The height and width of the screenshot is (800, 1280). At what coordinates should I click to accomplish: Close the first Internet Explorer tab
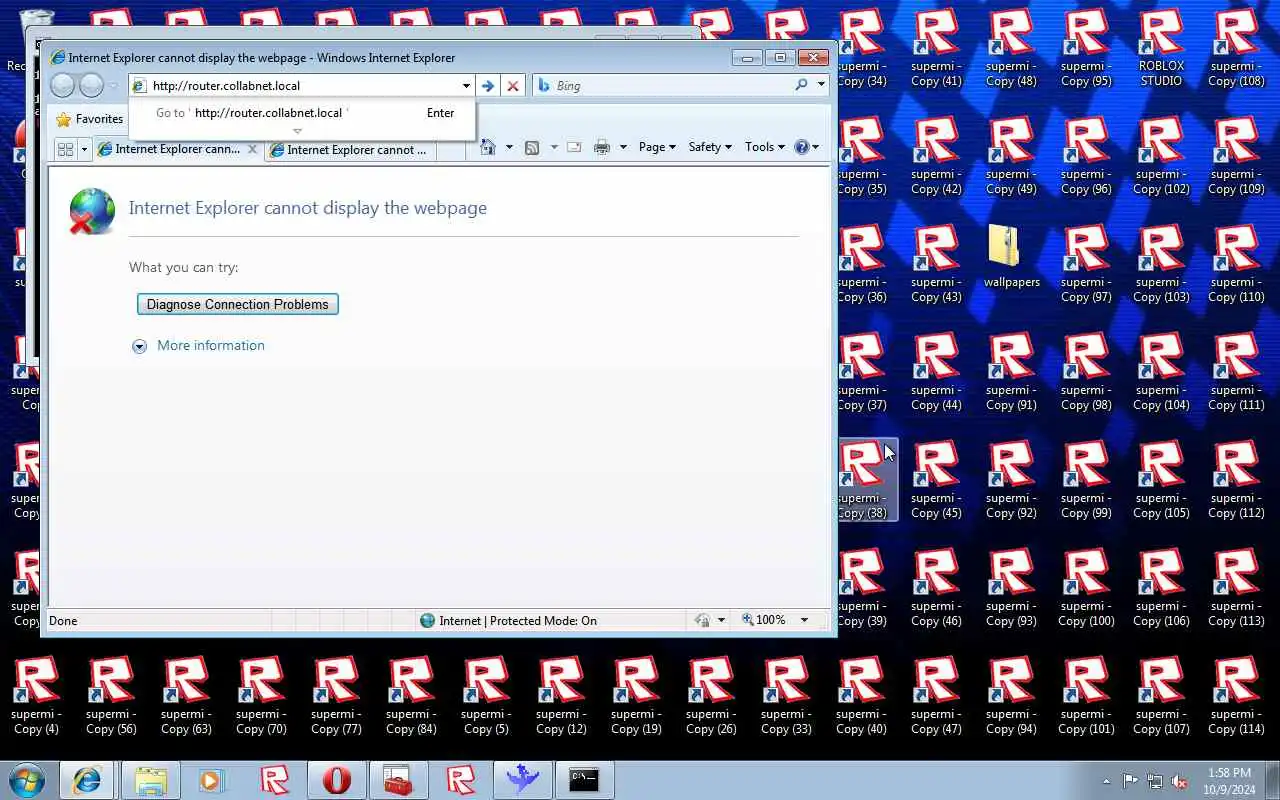point(252,149)
